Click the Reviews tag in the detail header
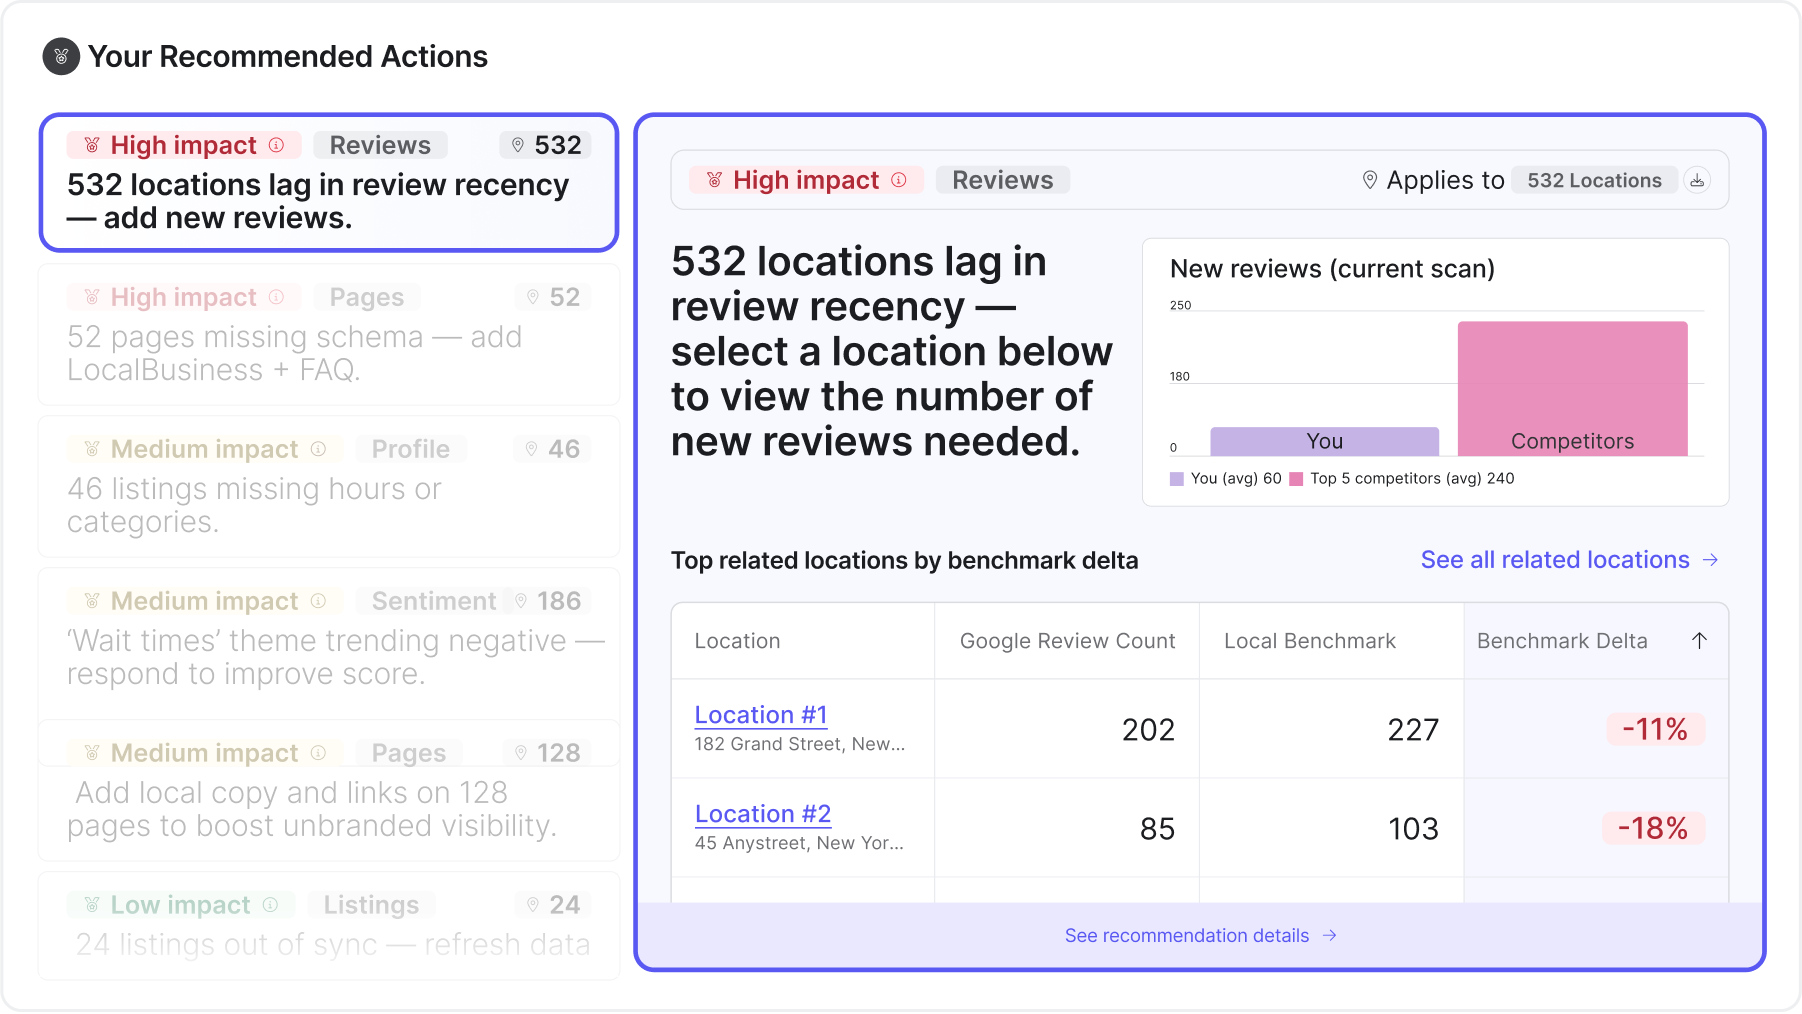The width and height of the screenshot is (1802, 1014). point(1002,180)
